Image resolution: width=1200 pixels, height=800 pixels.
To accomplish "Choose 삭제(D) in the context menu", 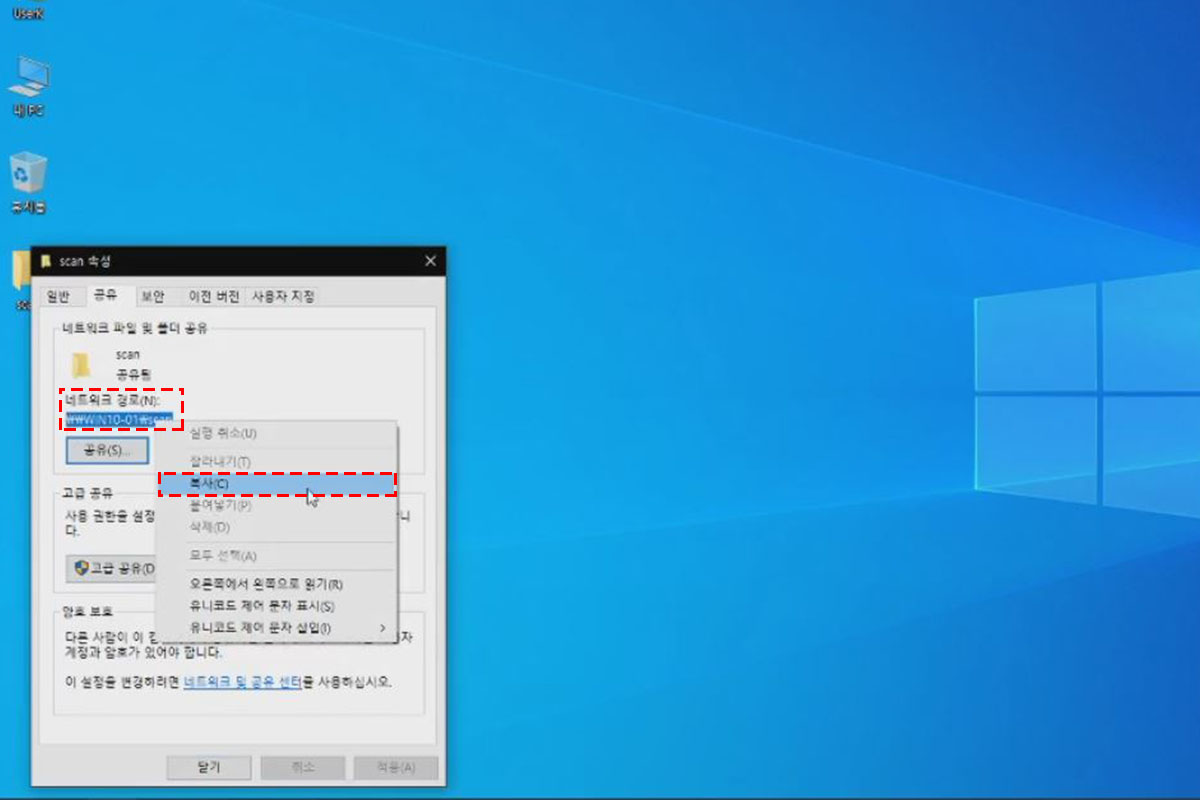I will click(x=278, y=527).
